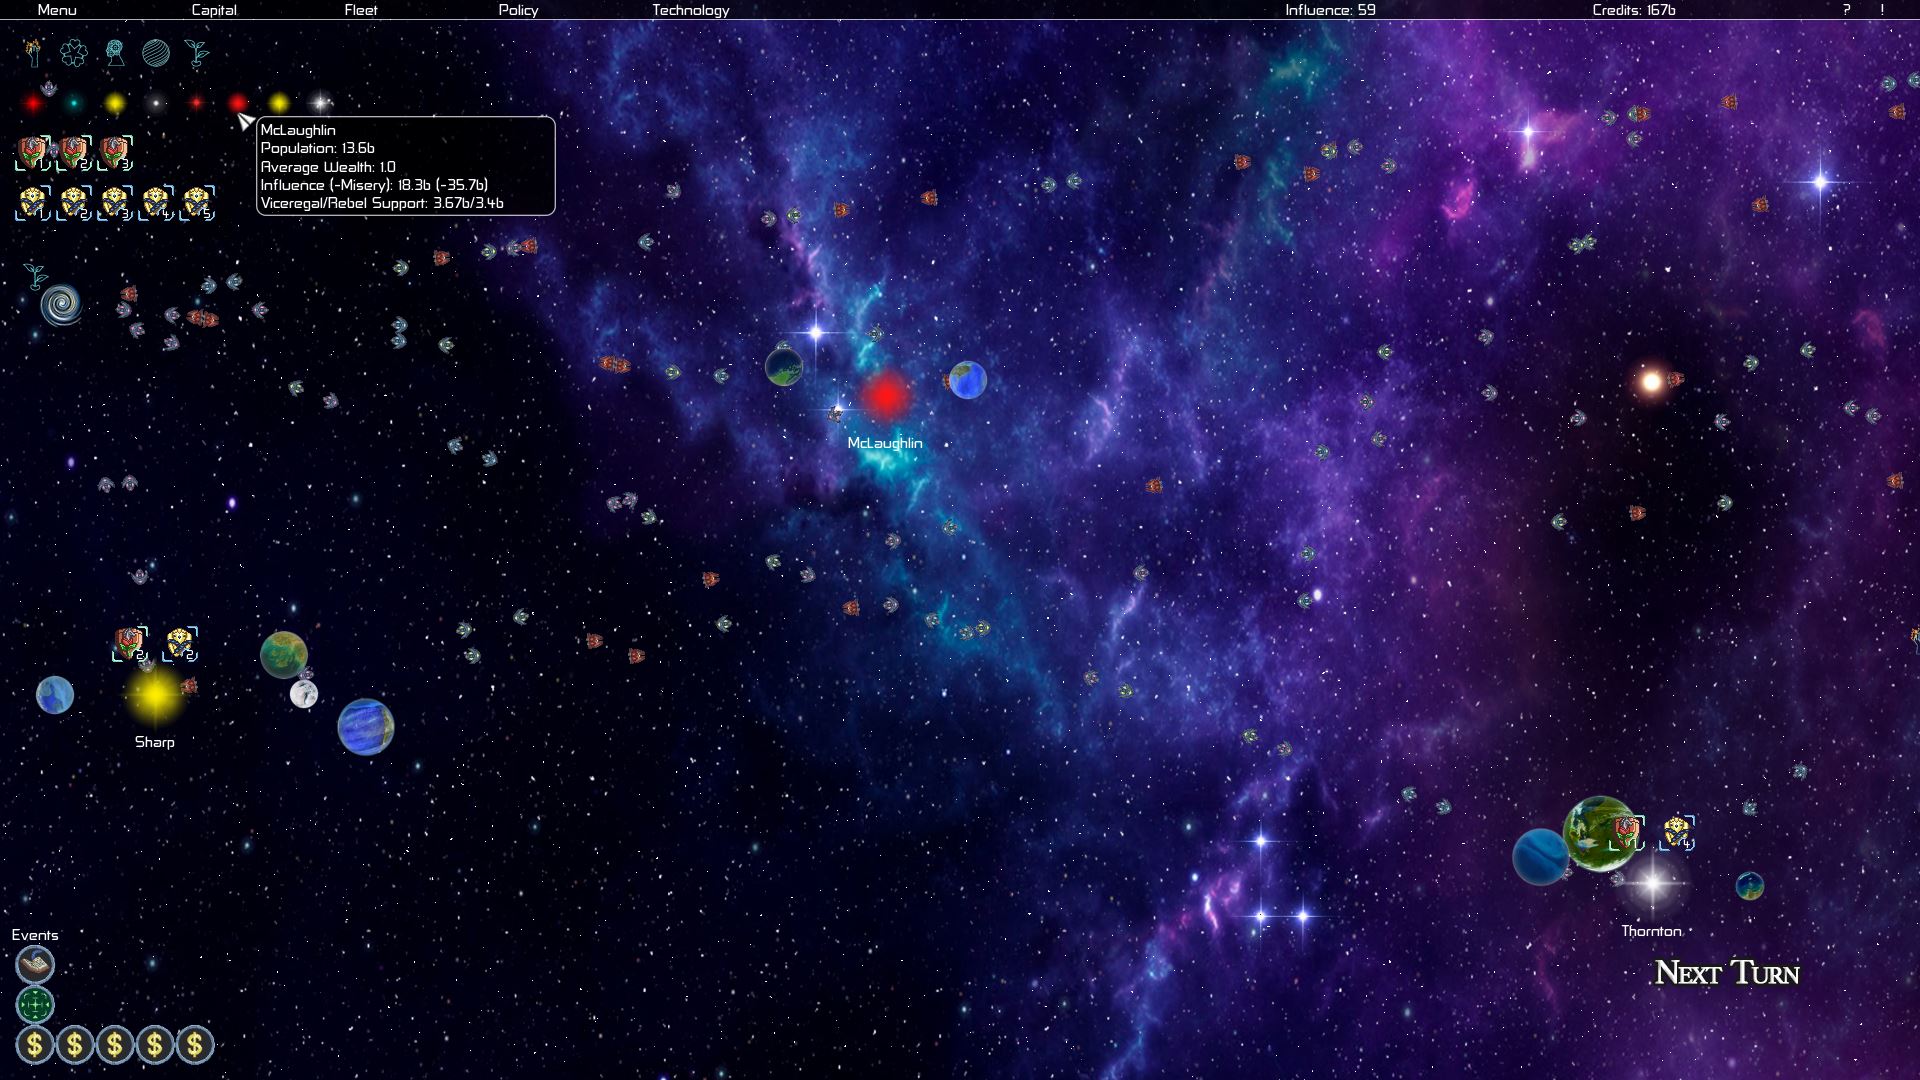Open the Technology menu
The height and width of the screenshot is (1080, 1920).
coord(690,10)
